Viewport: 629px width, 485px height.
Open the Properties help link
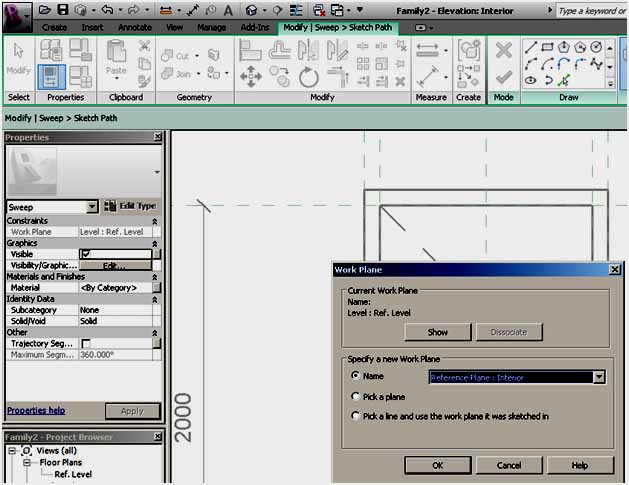pyautogui.click(x=36, y=411)
